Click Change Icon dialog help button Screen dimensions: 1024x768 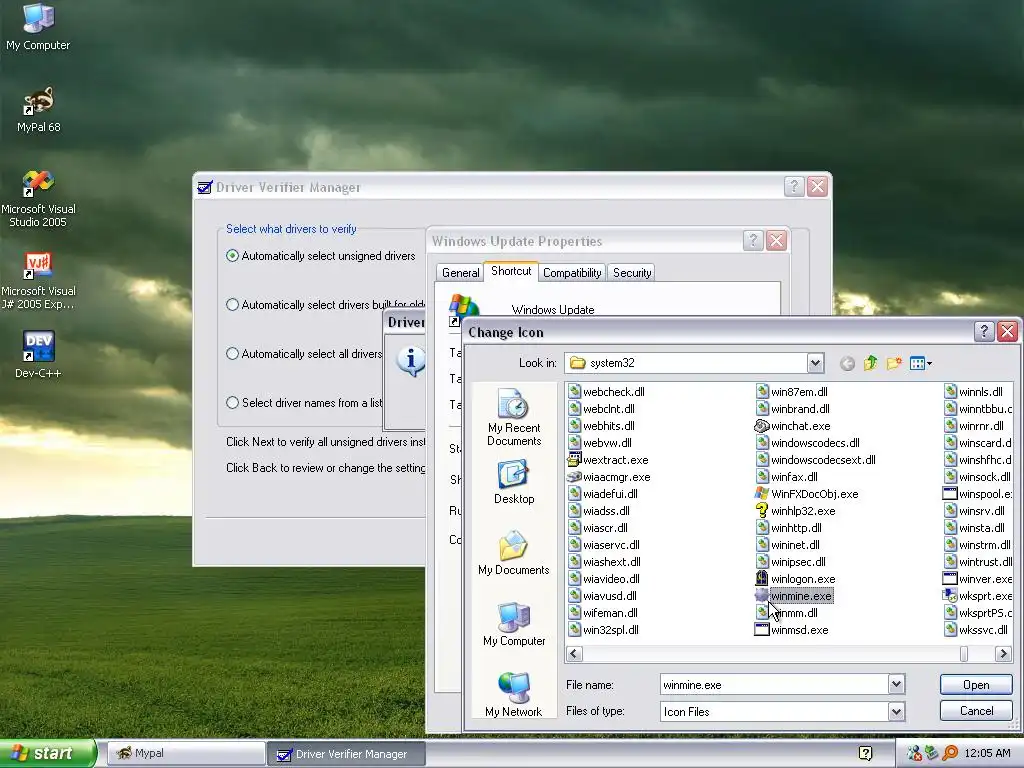(984, 331)
